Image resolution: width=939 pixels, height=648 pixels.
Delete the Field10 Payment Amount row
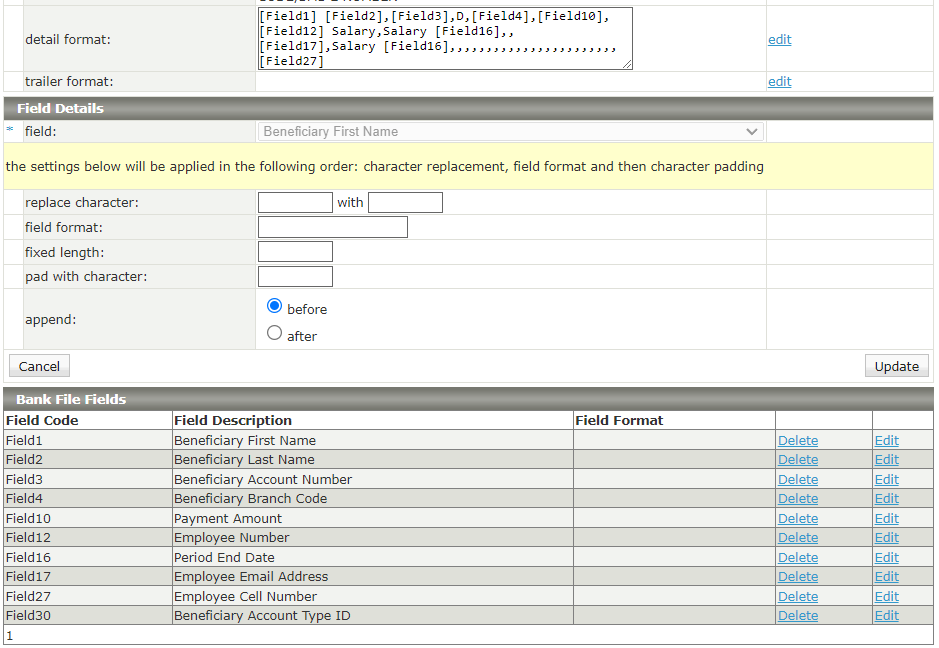[797, 519]
